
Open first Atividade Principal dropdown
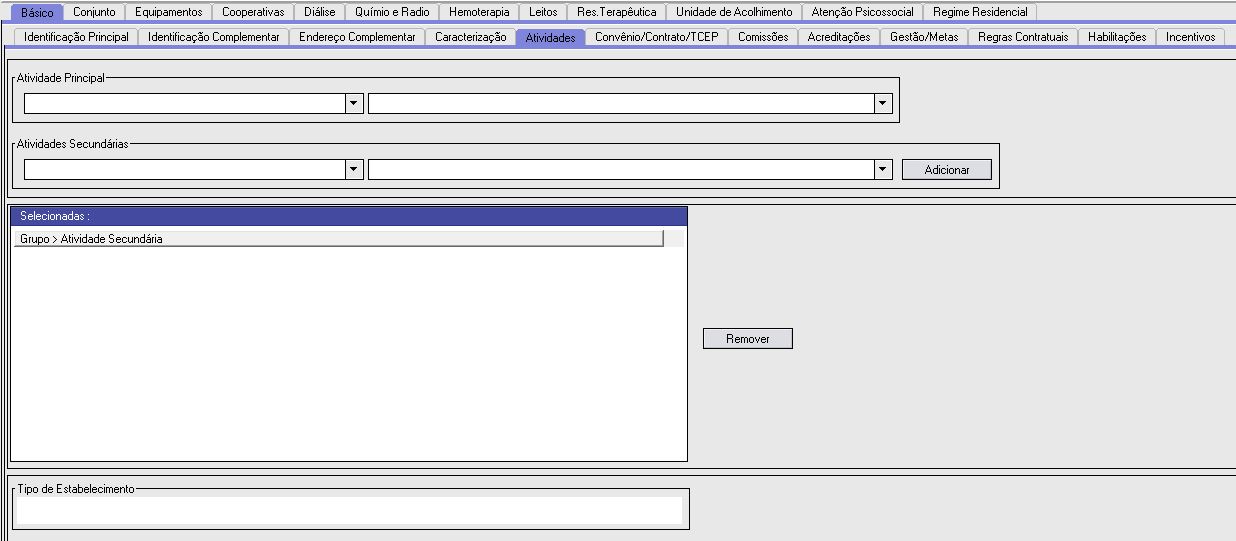pyautogui.click(x=353, y=104)
